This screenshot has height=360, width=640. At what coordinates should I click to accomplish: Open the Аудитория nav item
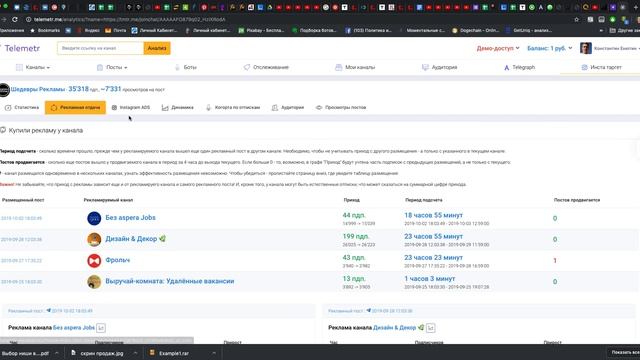tap(440, 67)
